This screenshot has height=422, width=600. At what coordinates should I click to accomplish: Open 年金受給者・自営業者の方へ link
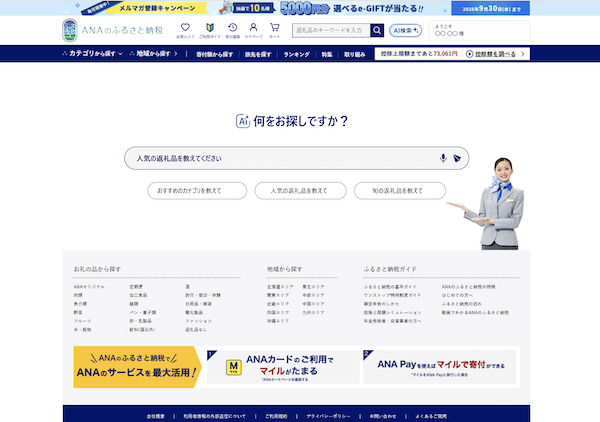tap(392, 321)
